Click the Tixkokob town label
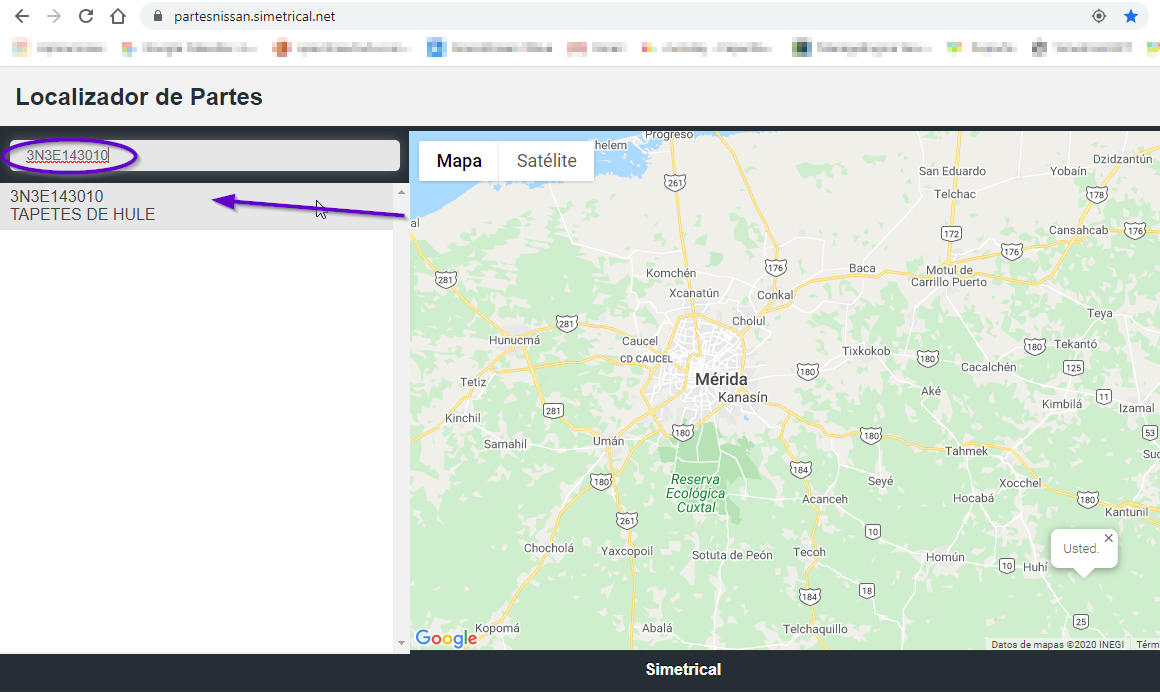This screenshot has height=692, width=1160. tap(866, 351)
